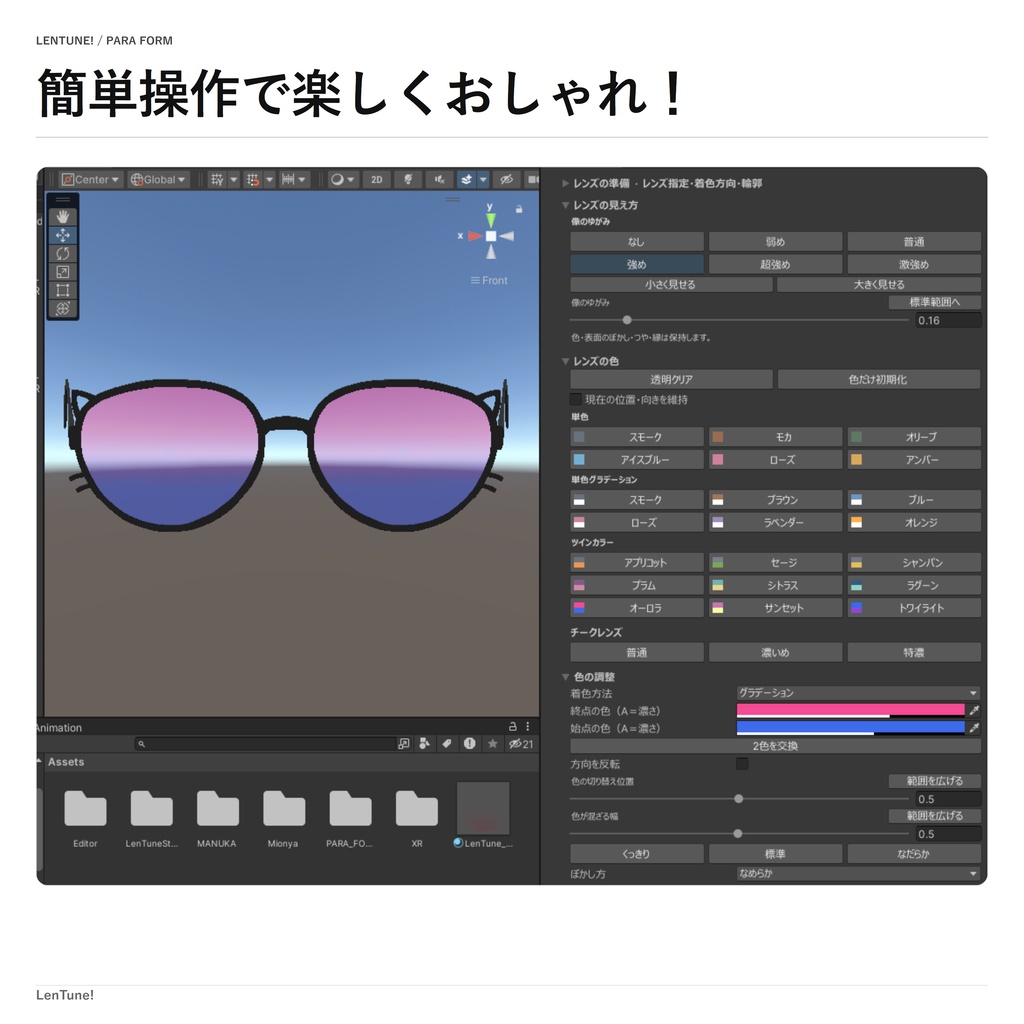Image resolution: width=1024 pixels, height=1024 pixels.
Task: Click the favorites star icon
Action: click(493, 744)
